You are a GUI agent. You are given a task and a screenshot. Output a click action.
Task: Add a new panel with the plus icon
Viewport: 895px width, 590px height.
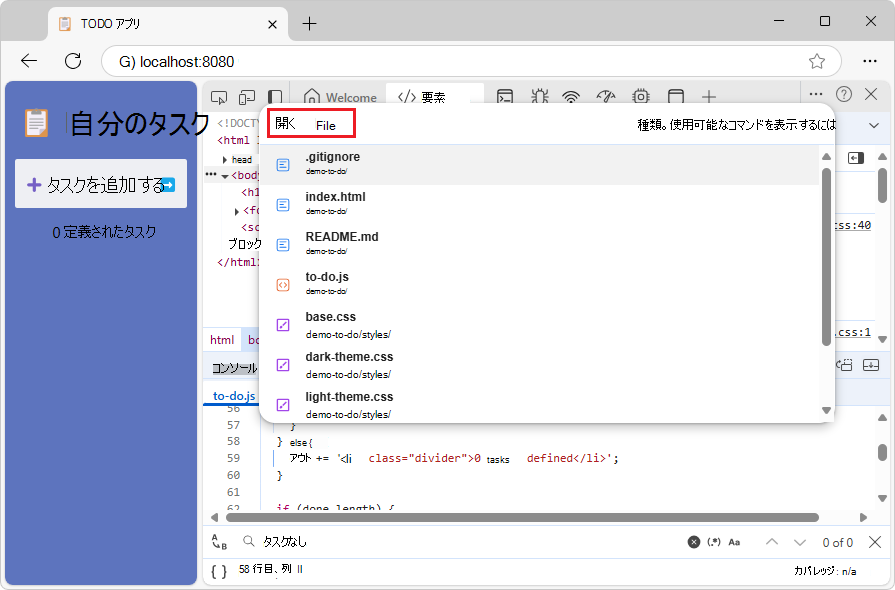709,96
